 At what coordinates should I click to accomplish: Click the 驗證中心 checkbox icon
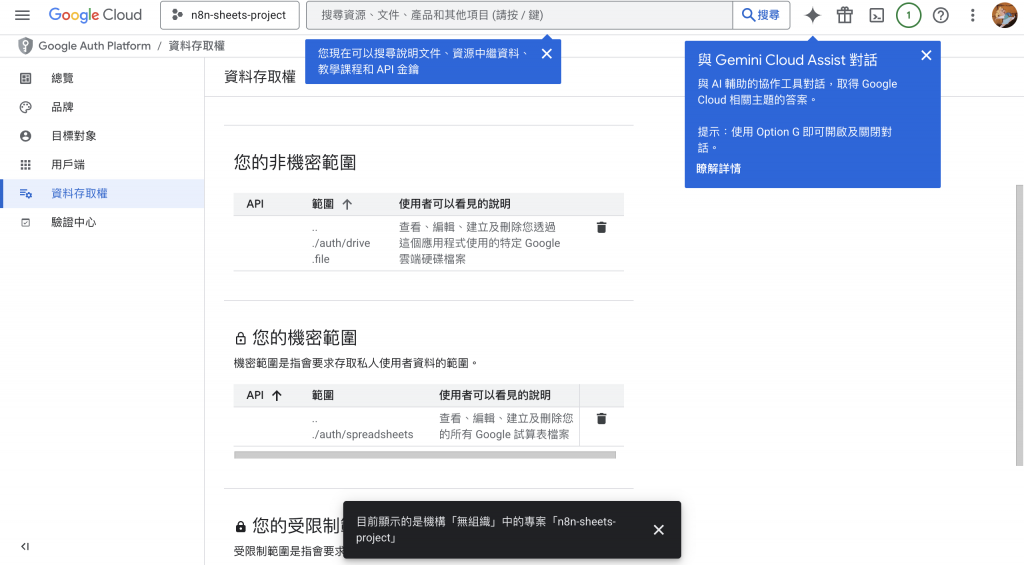(x=25, y=222)
